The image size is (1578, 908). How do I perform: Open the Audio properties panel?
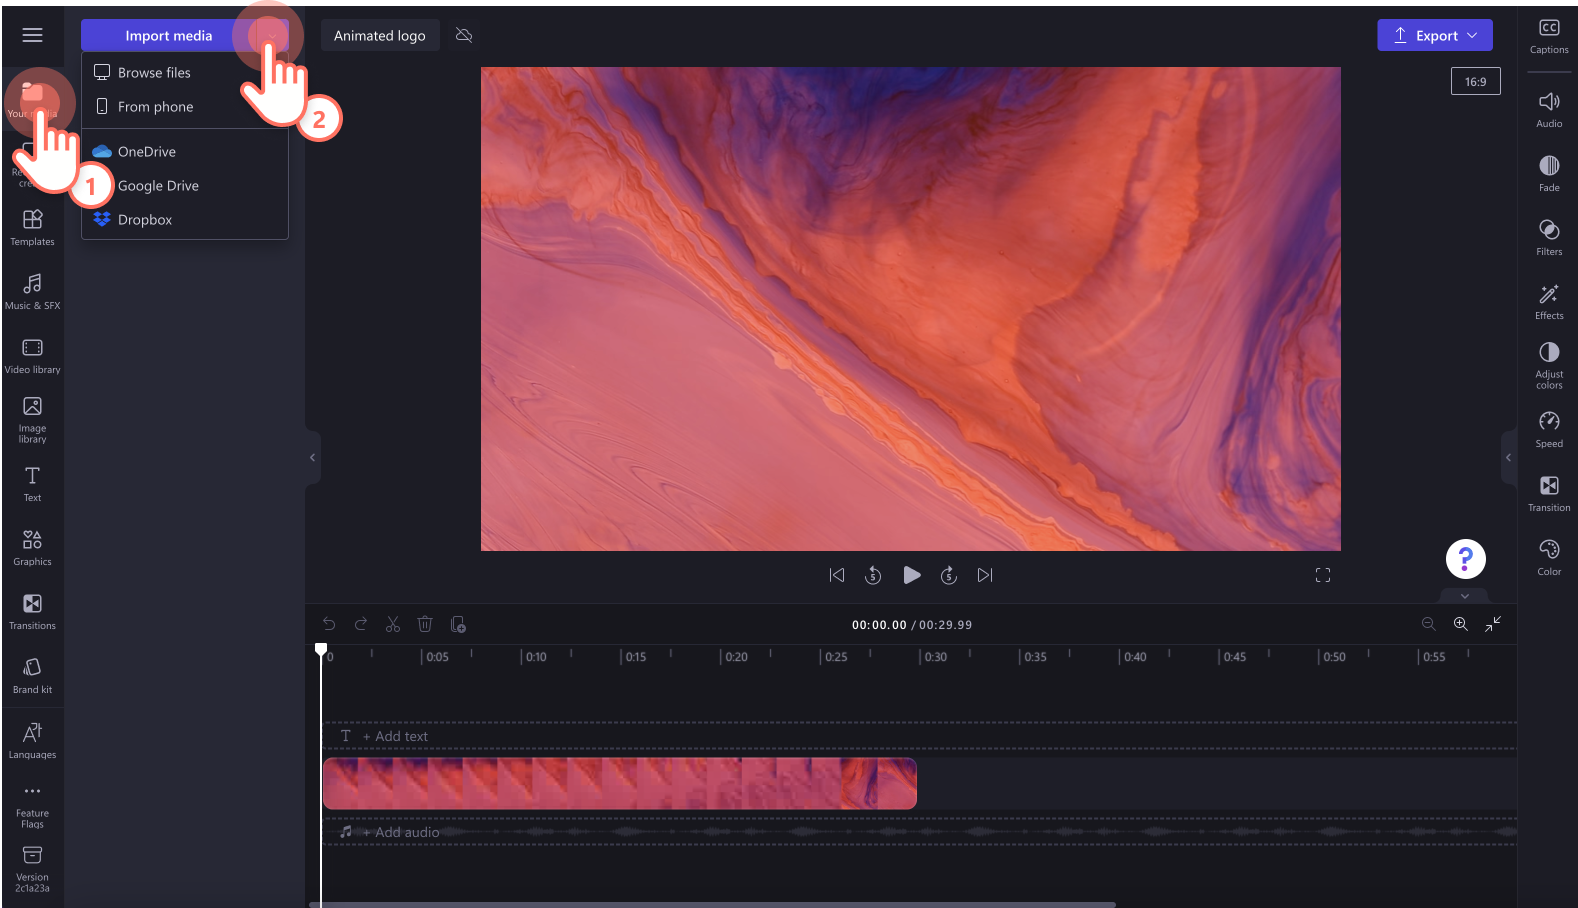tap(1549, 109)
